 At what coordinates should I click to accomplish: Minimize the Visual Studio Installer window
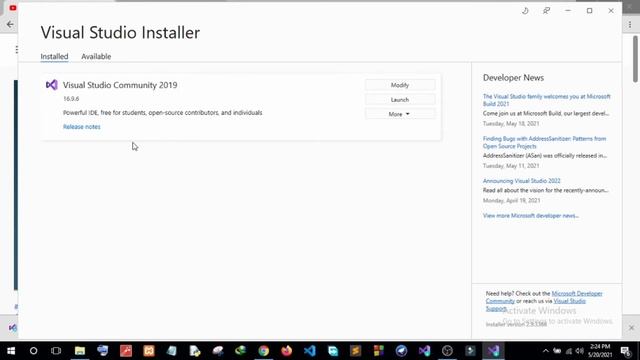click(x=568, y=11)
